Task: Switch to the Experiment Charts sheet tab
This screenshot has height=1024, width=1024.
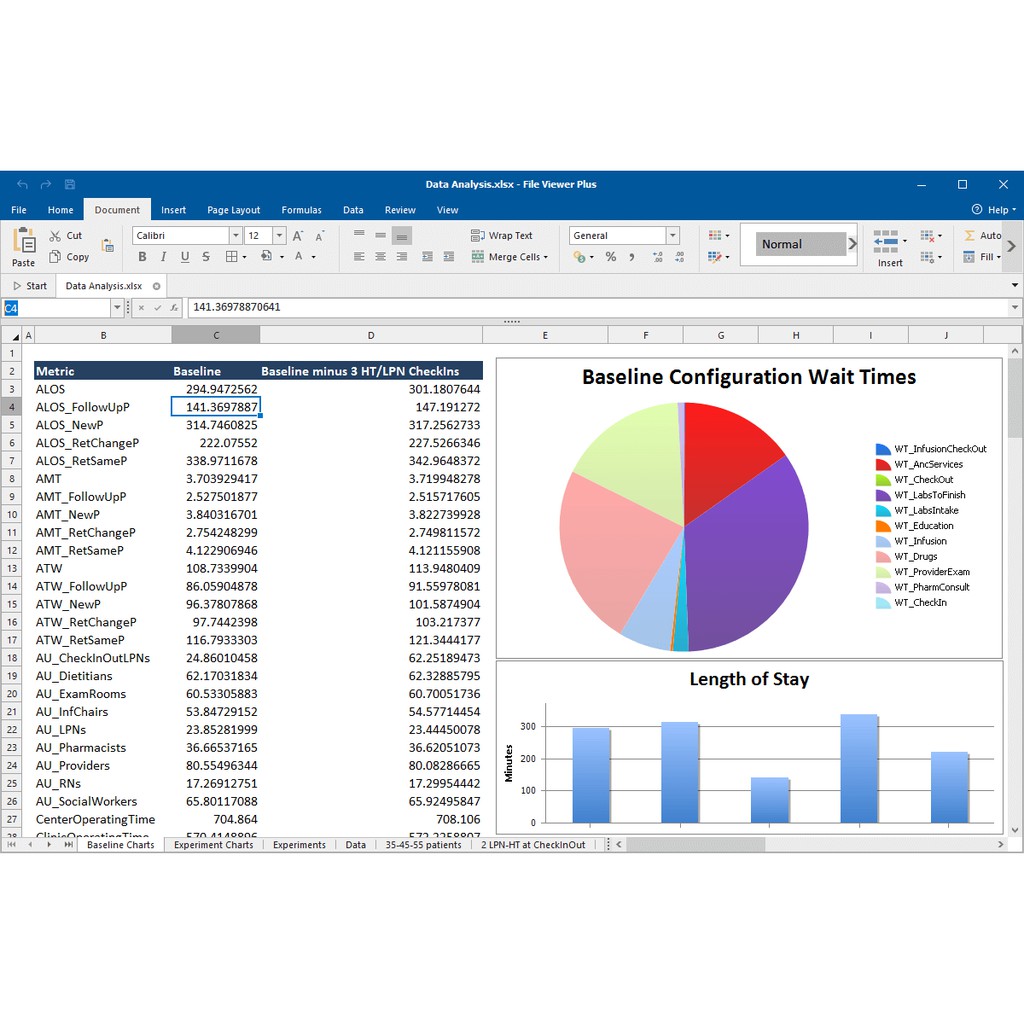Action: (213, 845)
